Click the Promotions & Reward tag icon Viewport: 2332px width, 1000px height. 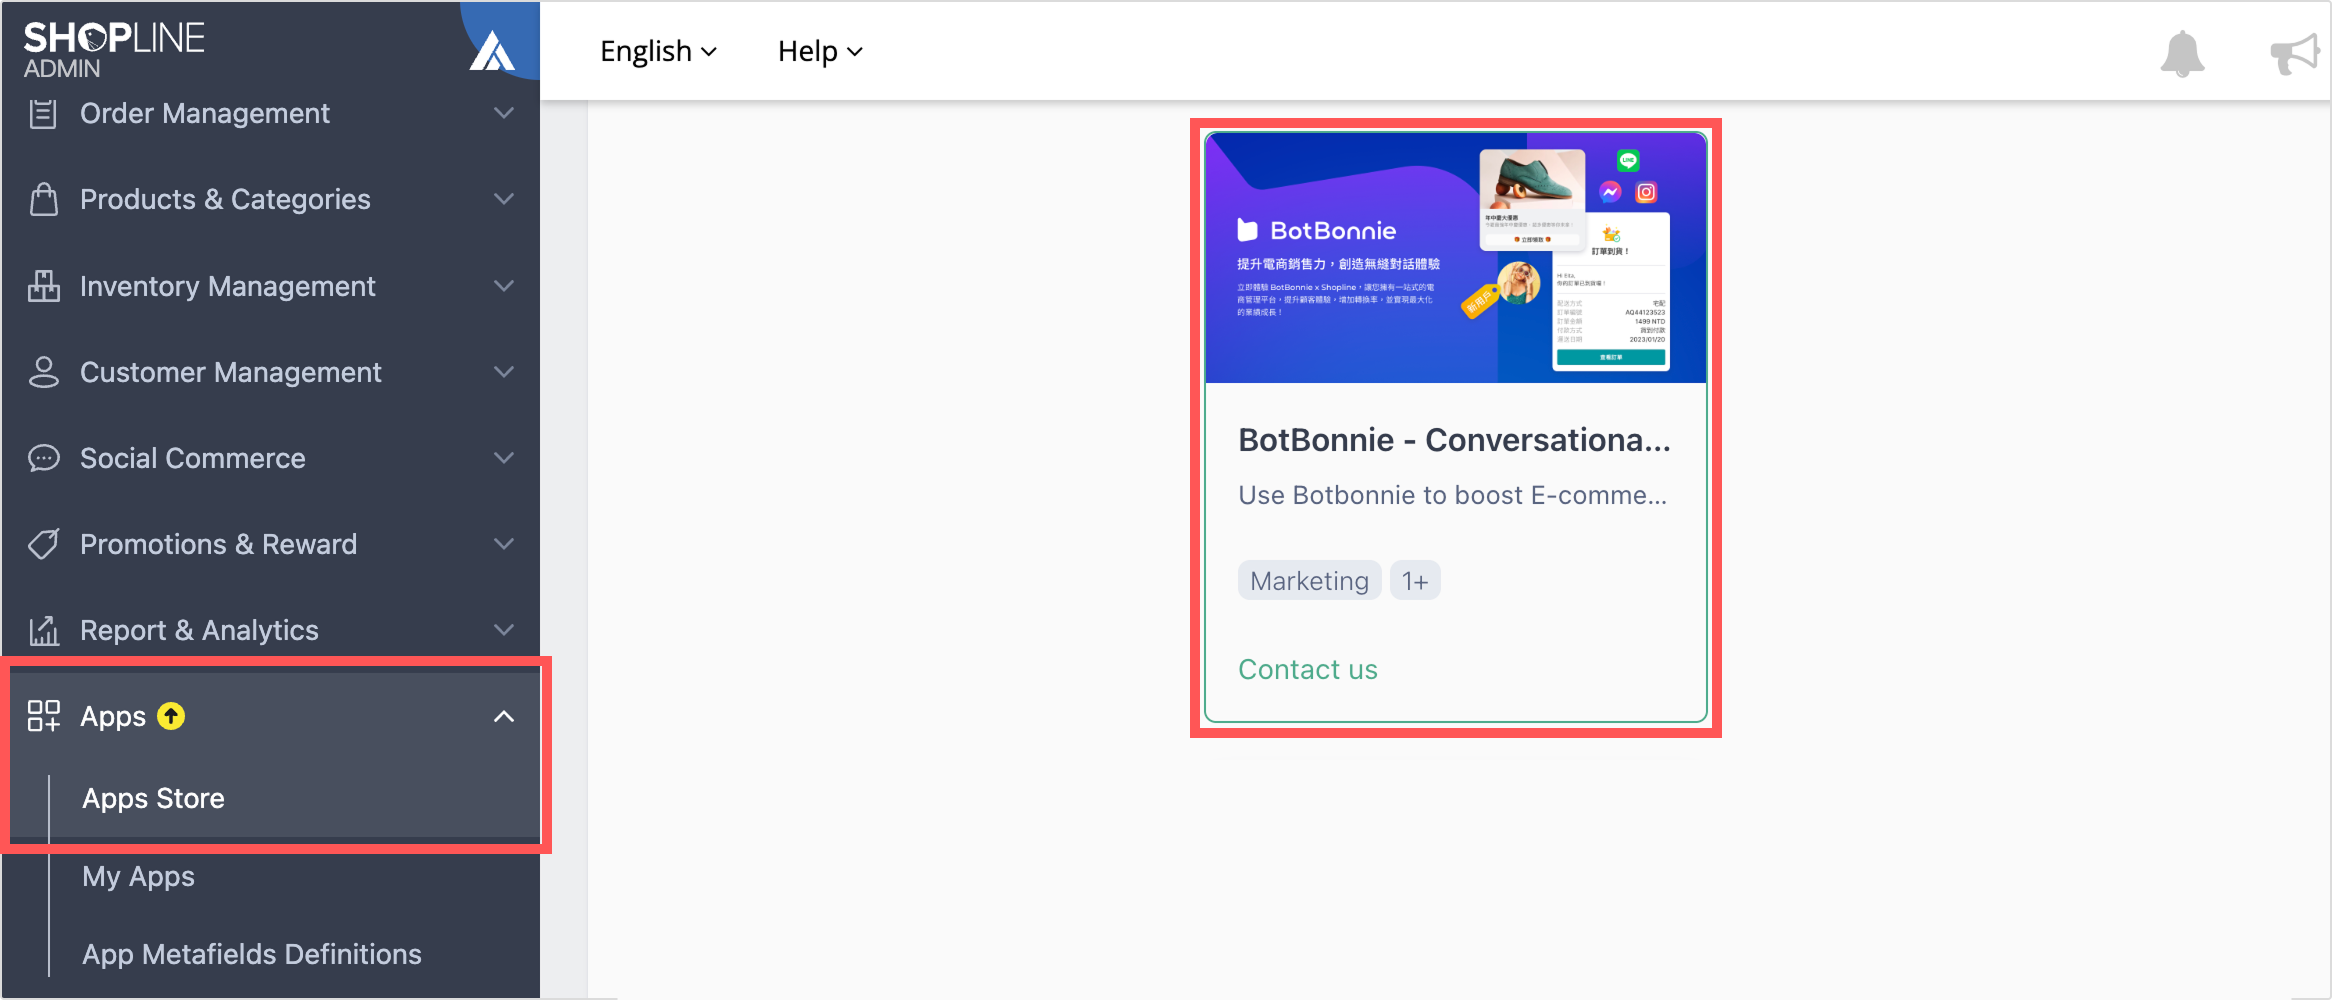(43, 544)
